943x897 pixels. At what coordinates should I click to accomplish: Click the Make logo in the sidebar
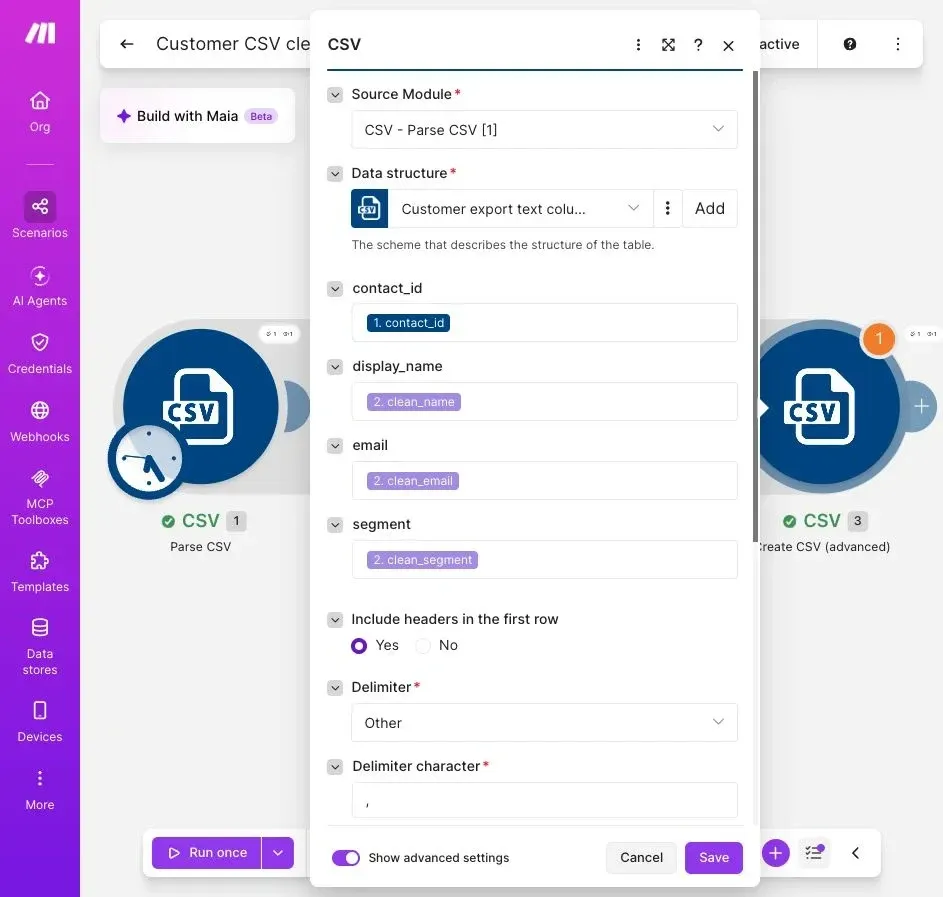pyautogui.click(x=40, y=33)
